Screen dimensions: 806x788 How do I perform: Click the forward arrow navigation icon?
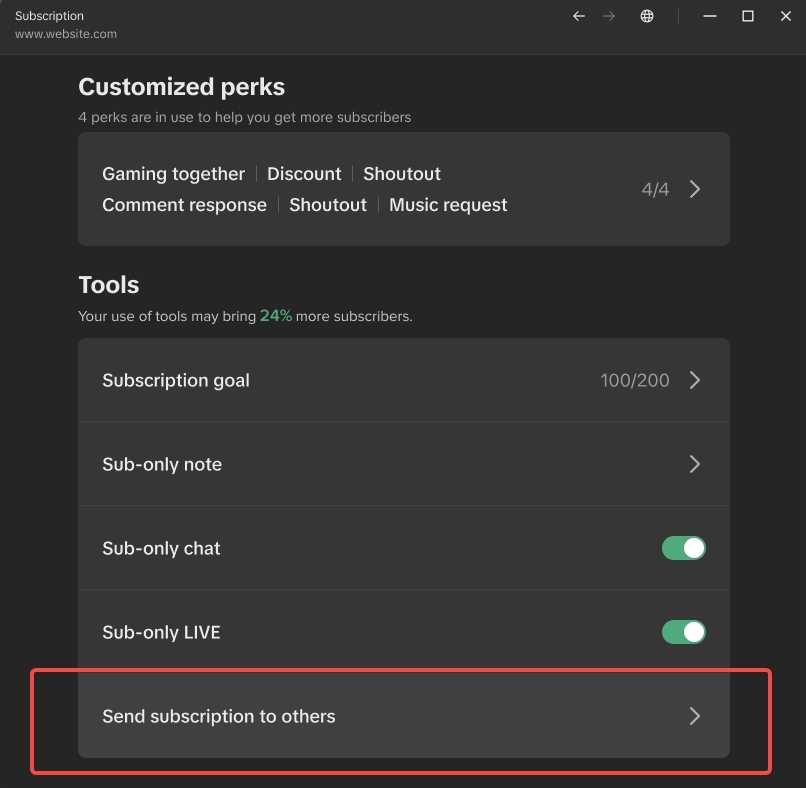[x=609, y=16]
